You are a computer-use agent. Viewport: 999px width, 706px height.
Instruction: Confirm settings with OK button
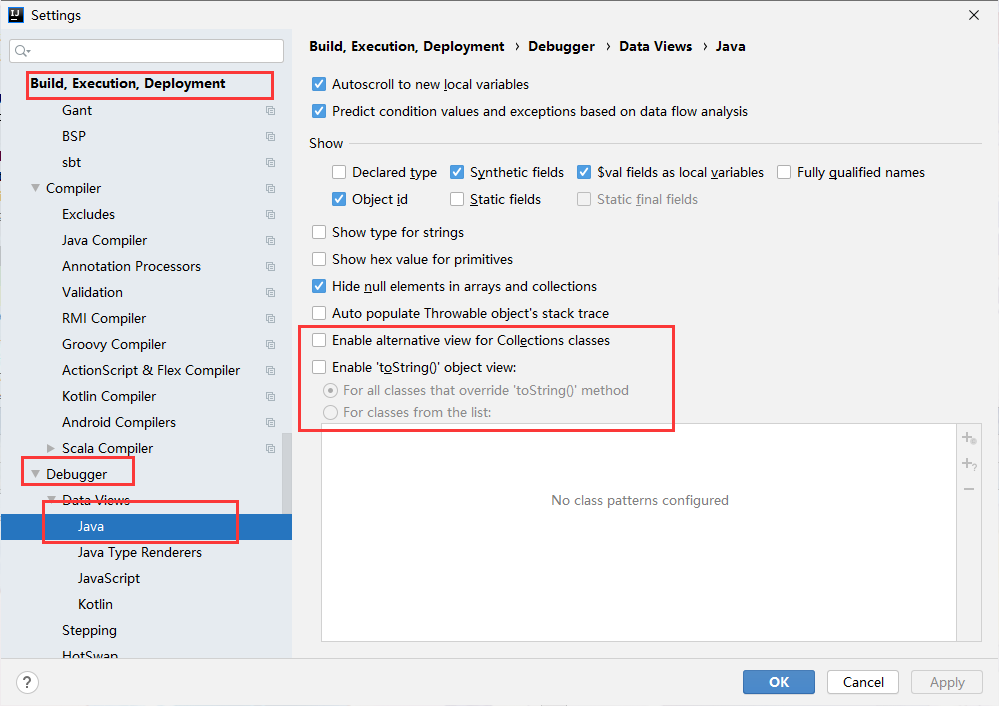[x=779, y=682]
